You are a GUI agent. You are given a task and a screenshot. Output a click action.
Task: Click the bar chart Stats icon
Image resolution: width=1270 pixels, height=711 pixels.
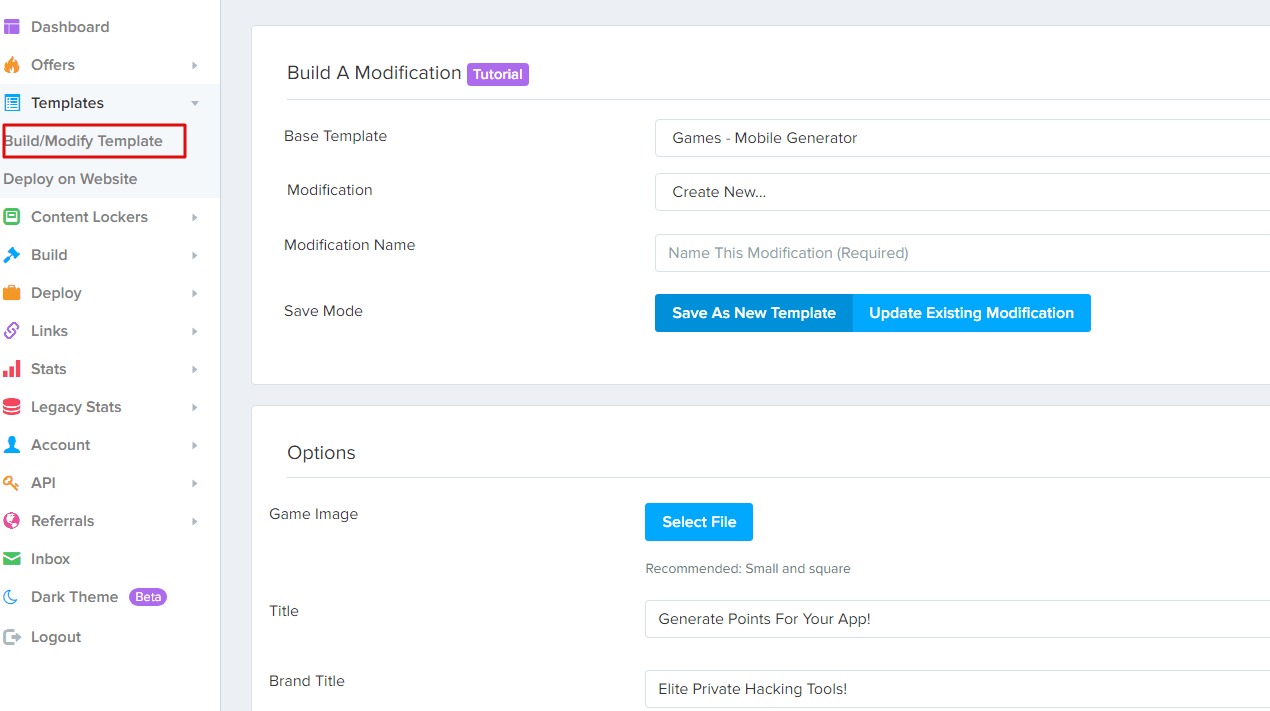point(12,369)
